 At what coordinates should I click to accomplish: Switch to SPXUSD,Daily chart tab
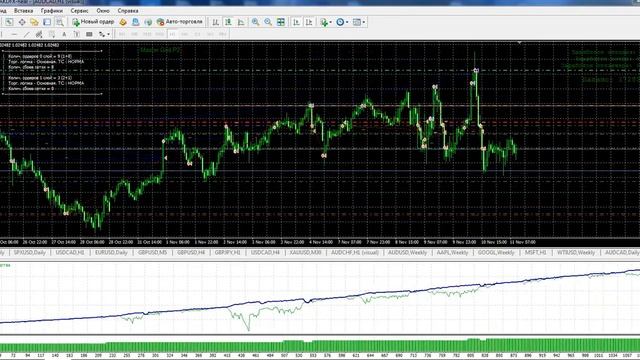point(30,253)
